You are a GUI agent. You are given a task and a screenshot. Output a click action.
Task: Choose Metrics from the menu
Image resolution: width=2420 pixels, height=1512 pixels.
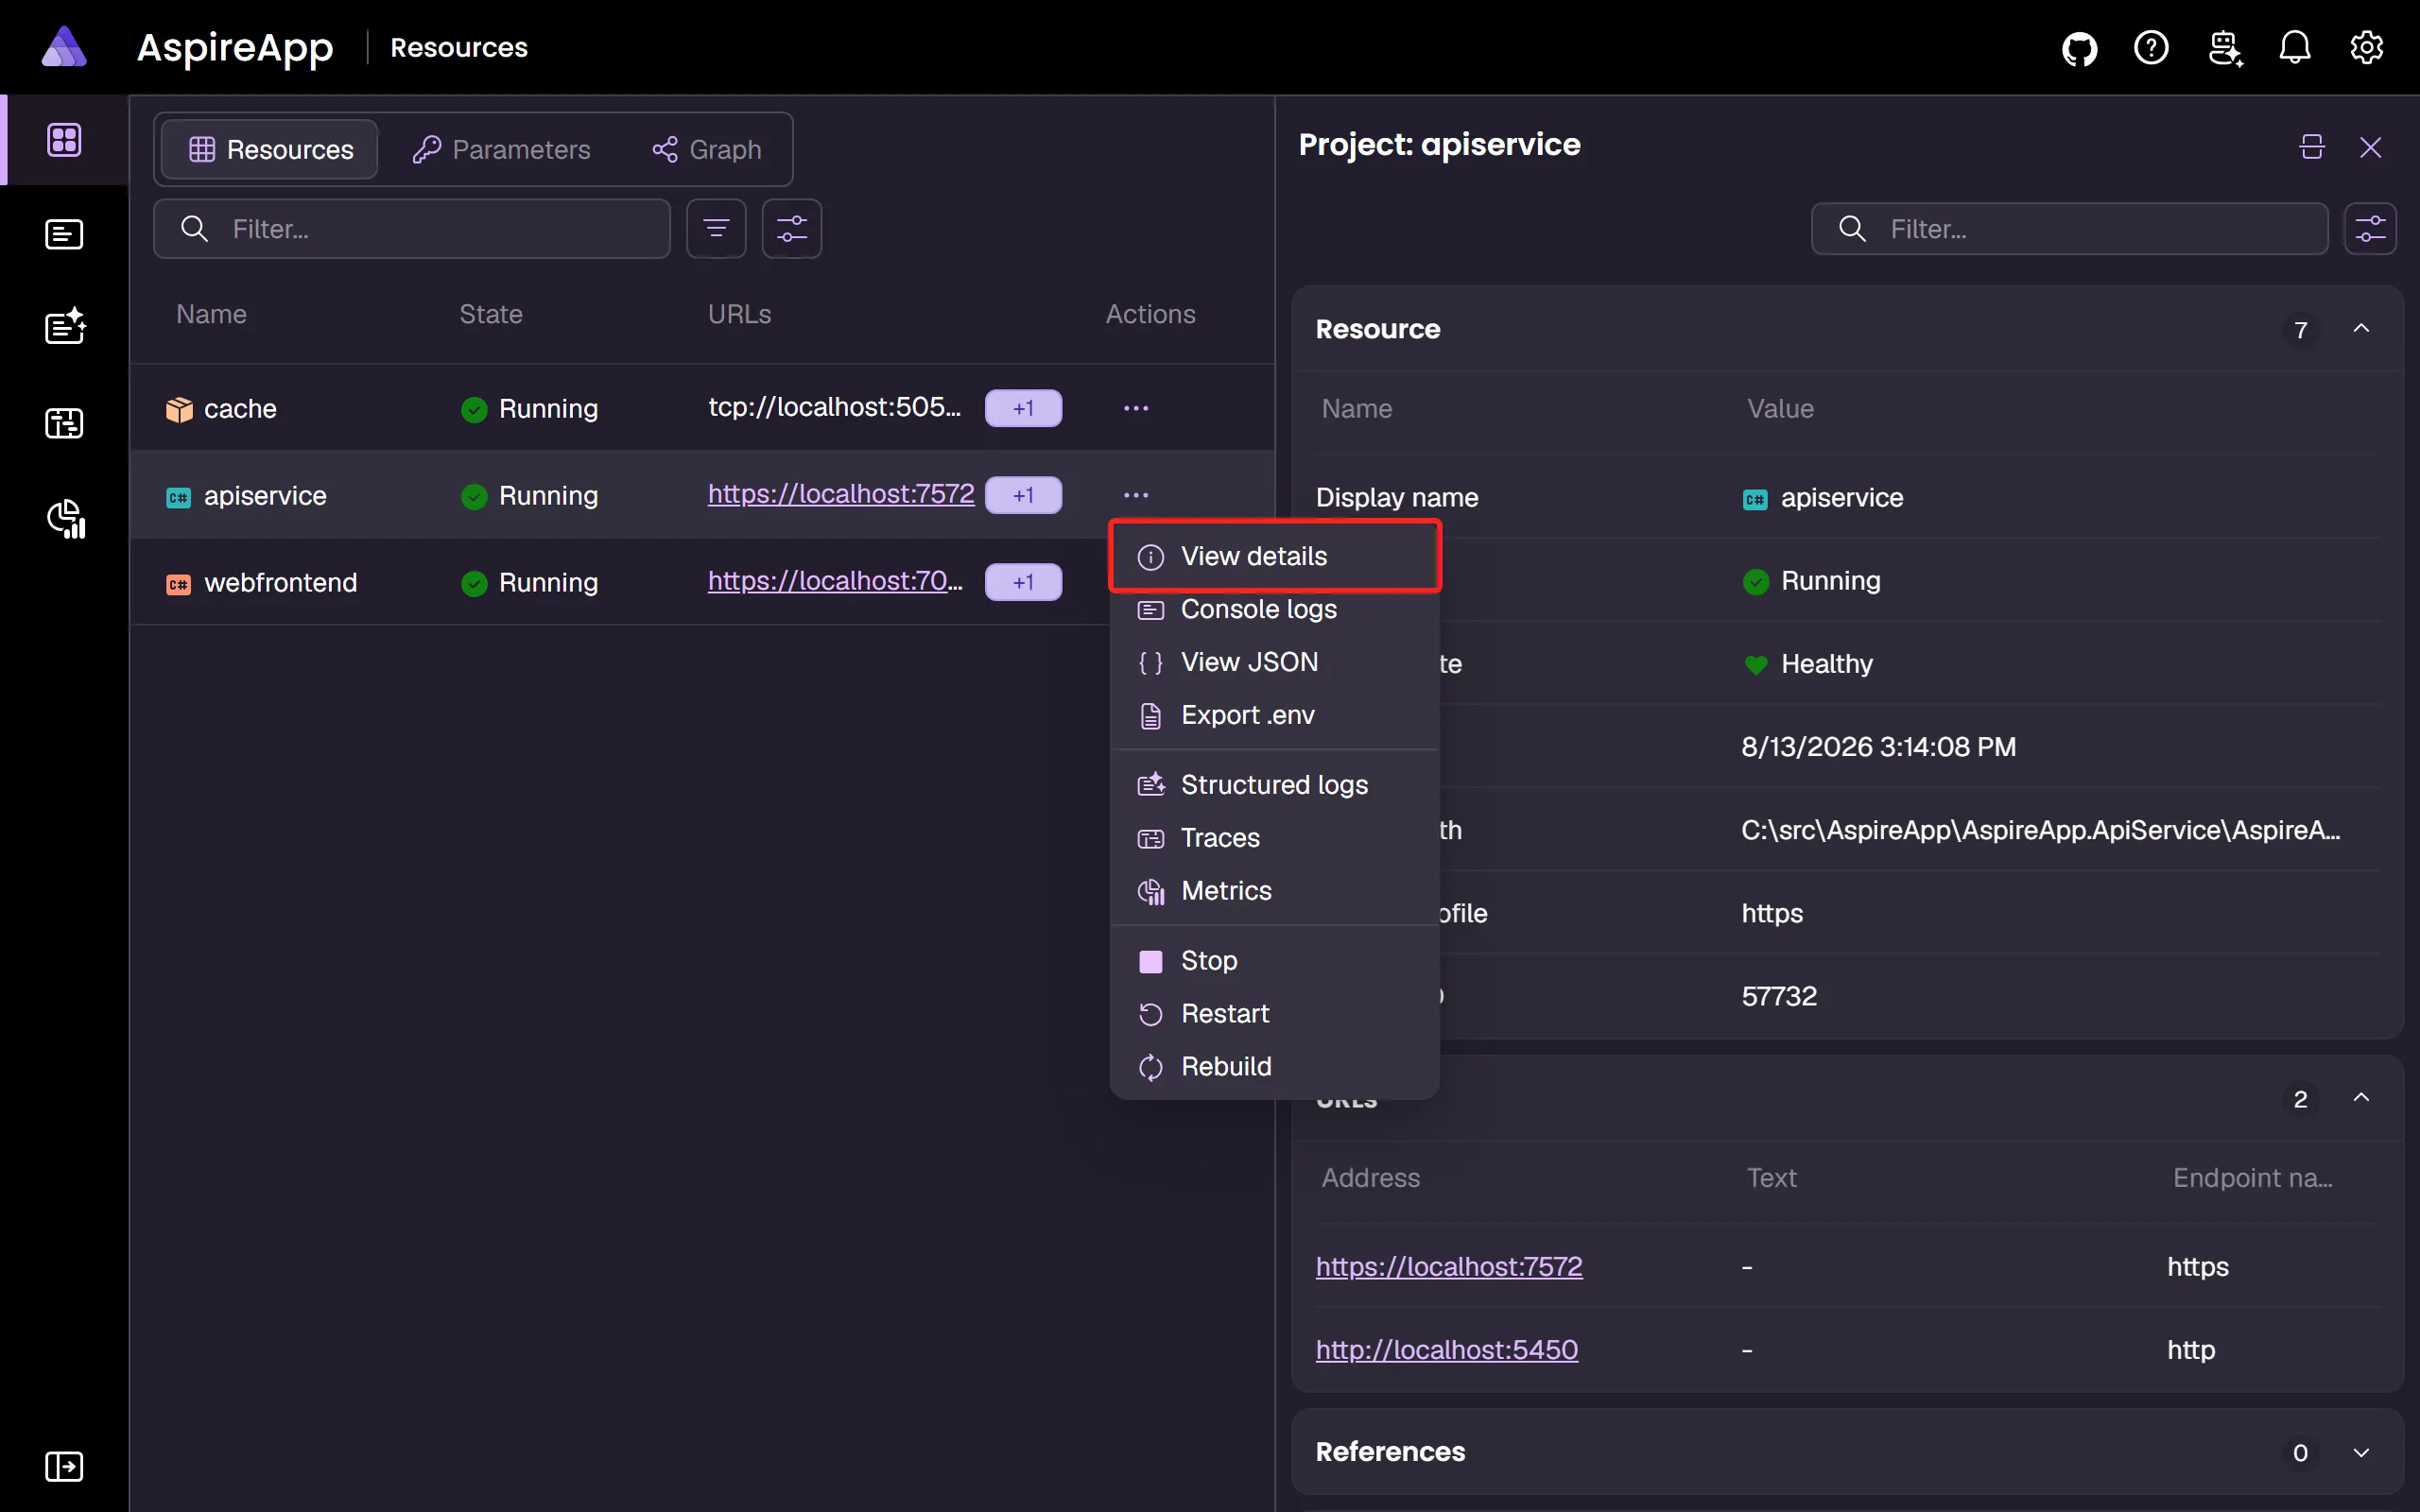1275,891
